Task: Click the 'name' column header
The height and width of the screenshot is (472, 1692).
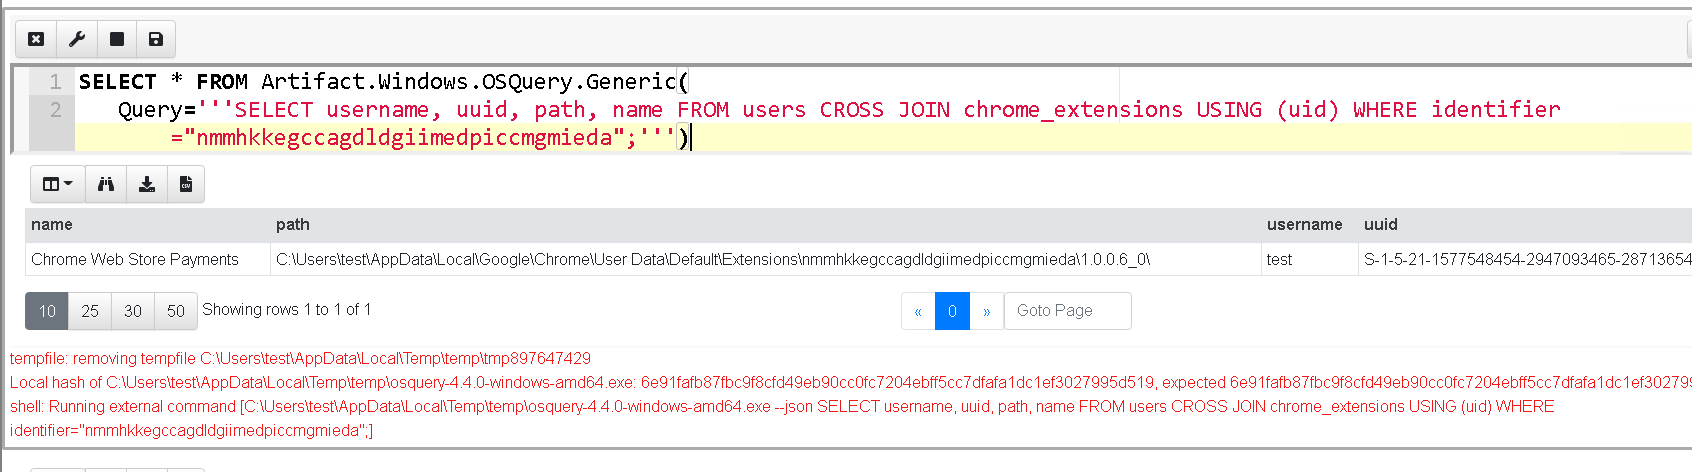Action: 52,225
